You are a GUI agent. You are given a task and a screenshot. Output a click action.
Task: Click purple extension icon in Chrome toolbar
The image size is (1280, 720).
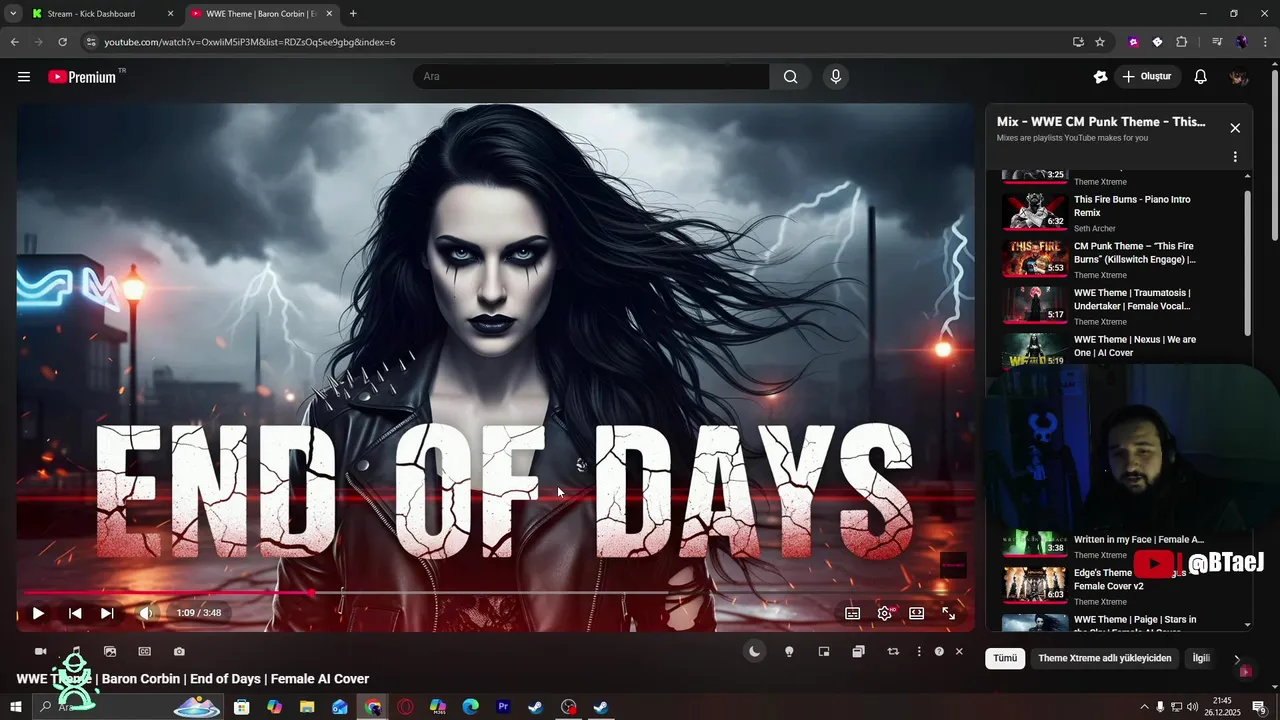[x=1133, y=42]
